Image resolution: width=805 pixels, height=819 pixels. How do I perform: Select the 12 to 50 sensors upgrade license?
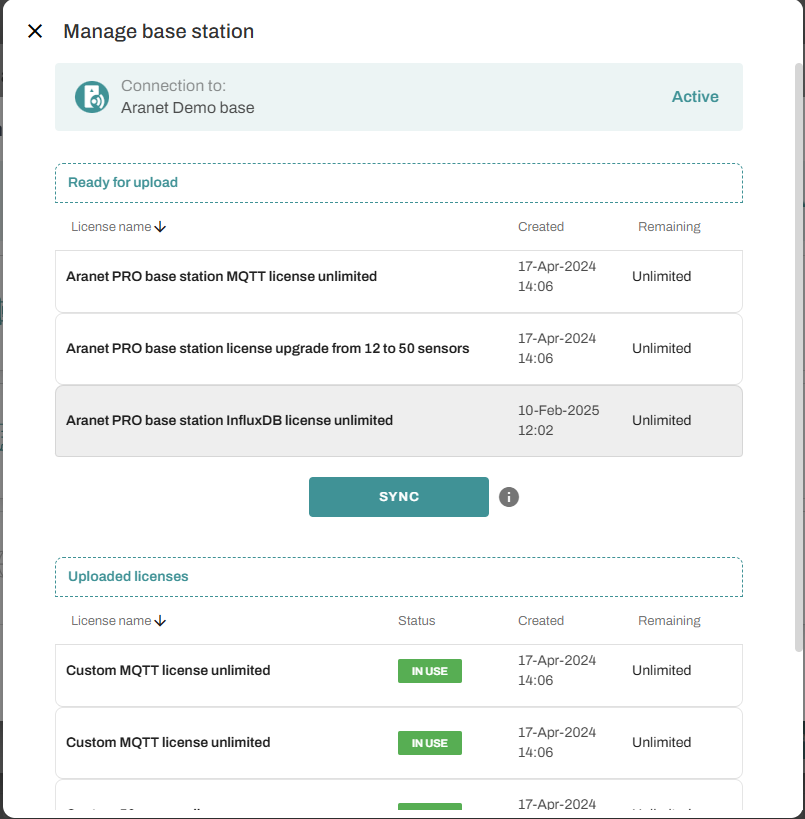point(267,348)
